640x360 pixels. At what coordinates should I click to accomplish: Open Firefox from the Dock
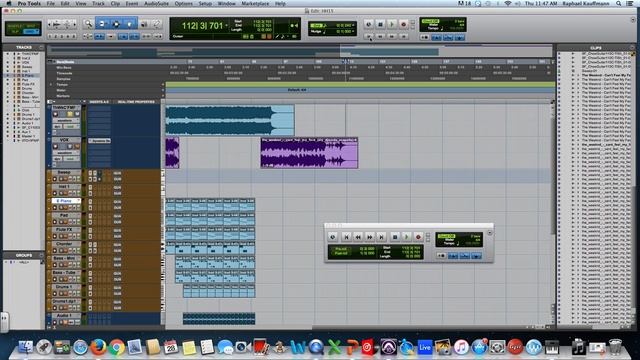tap(98, 347)
